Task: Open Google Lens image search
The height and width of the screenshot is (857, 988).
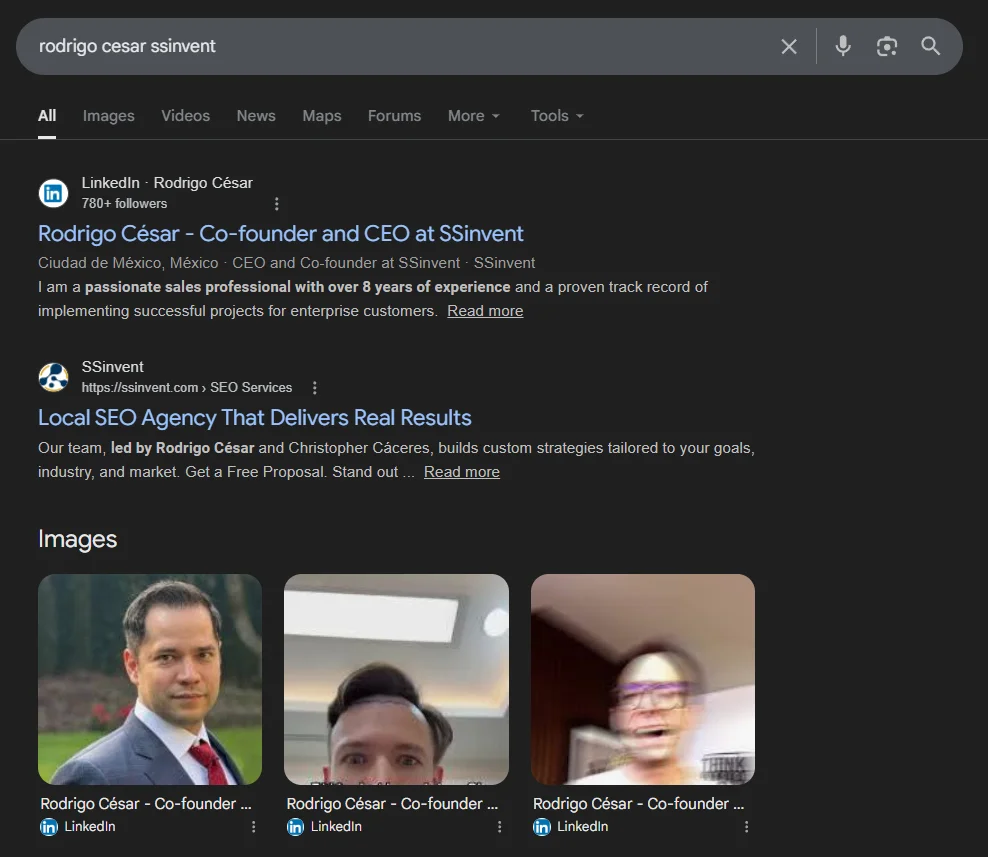Action: coord(887,47)
